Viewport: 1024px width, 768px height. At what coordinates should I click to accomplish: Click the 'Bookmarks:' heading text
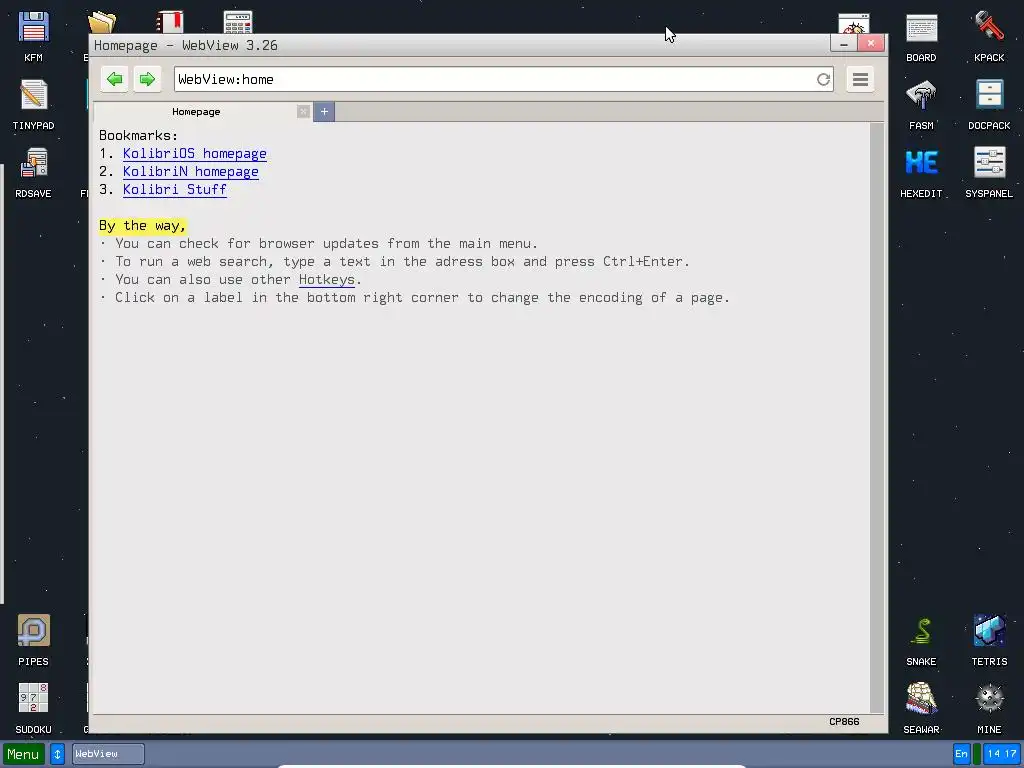point(138,136)
